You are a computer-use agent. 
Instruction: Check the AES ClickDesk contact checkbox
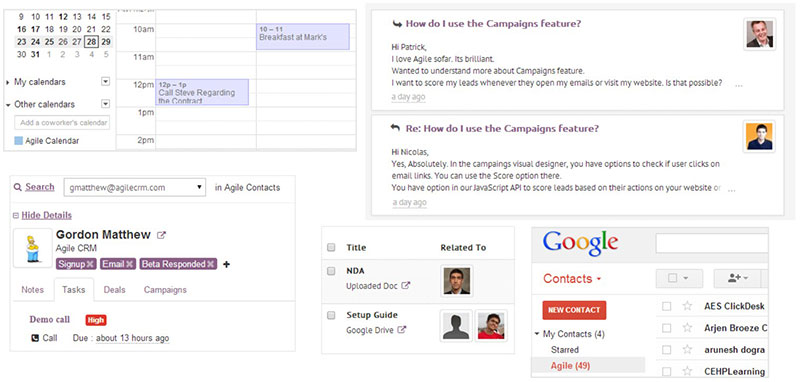[x=666, y=306]
